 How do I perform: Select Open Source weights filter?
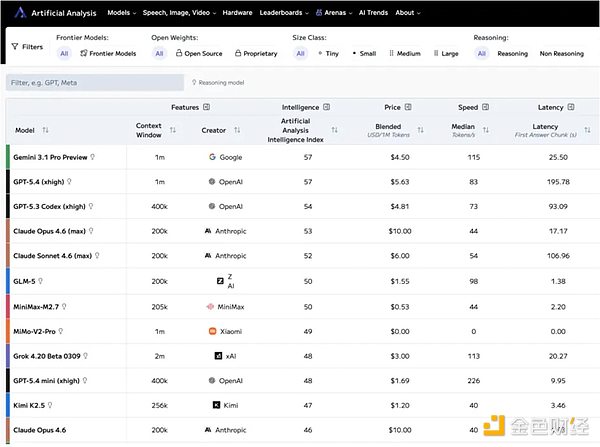tap(200, 53)
